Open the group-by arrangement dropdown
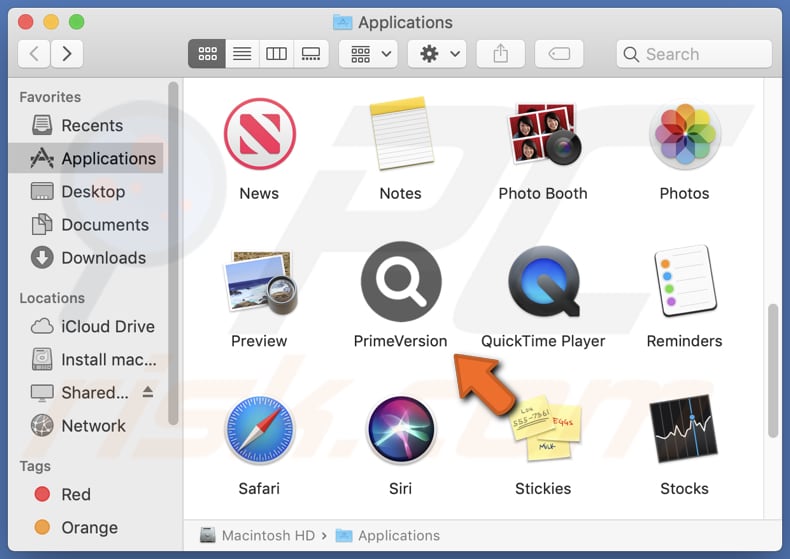 coord(368,53)
